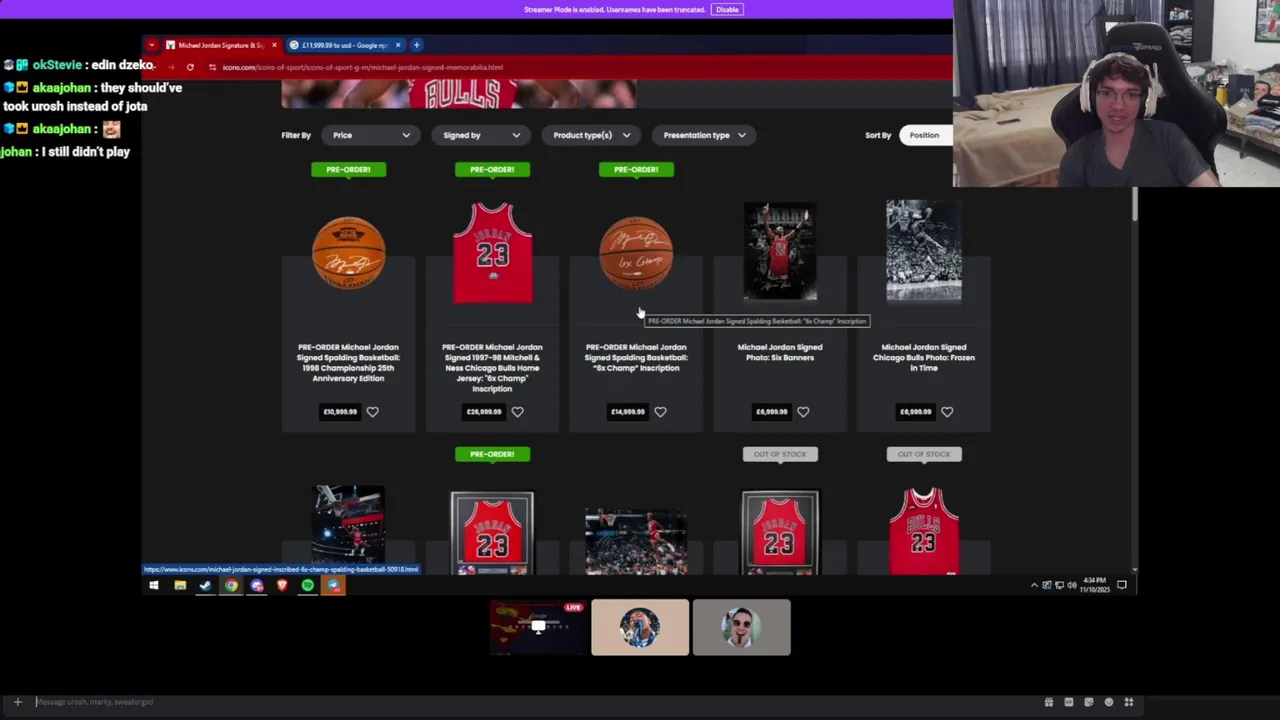The height and width of the screenshot is (720, 1280).
Task: Add 1998 Championship Basketball to wishlist heart
Action: (x=372, y=412)
